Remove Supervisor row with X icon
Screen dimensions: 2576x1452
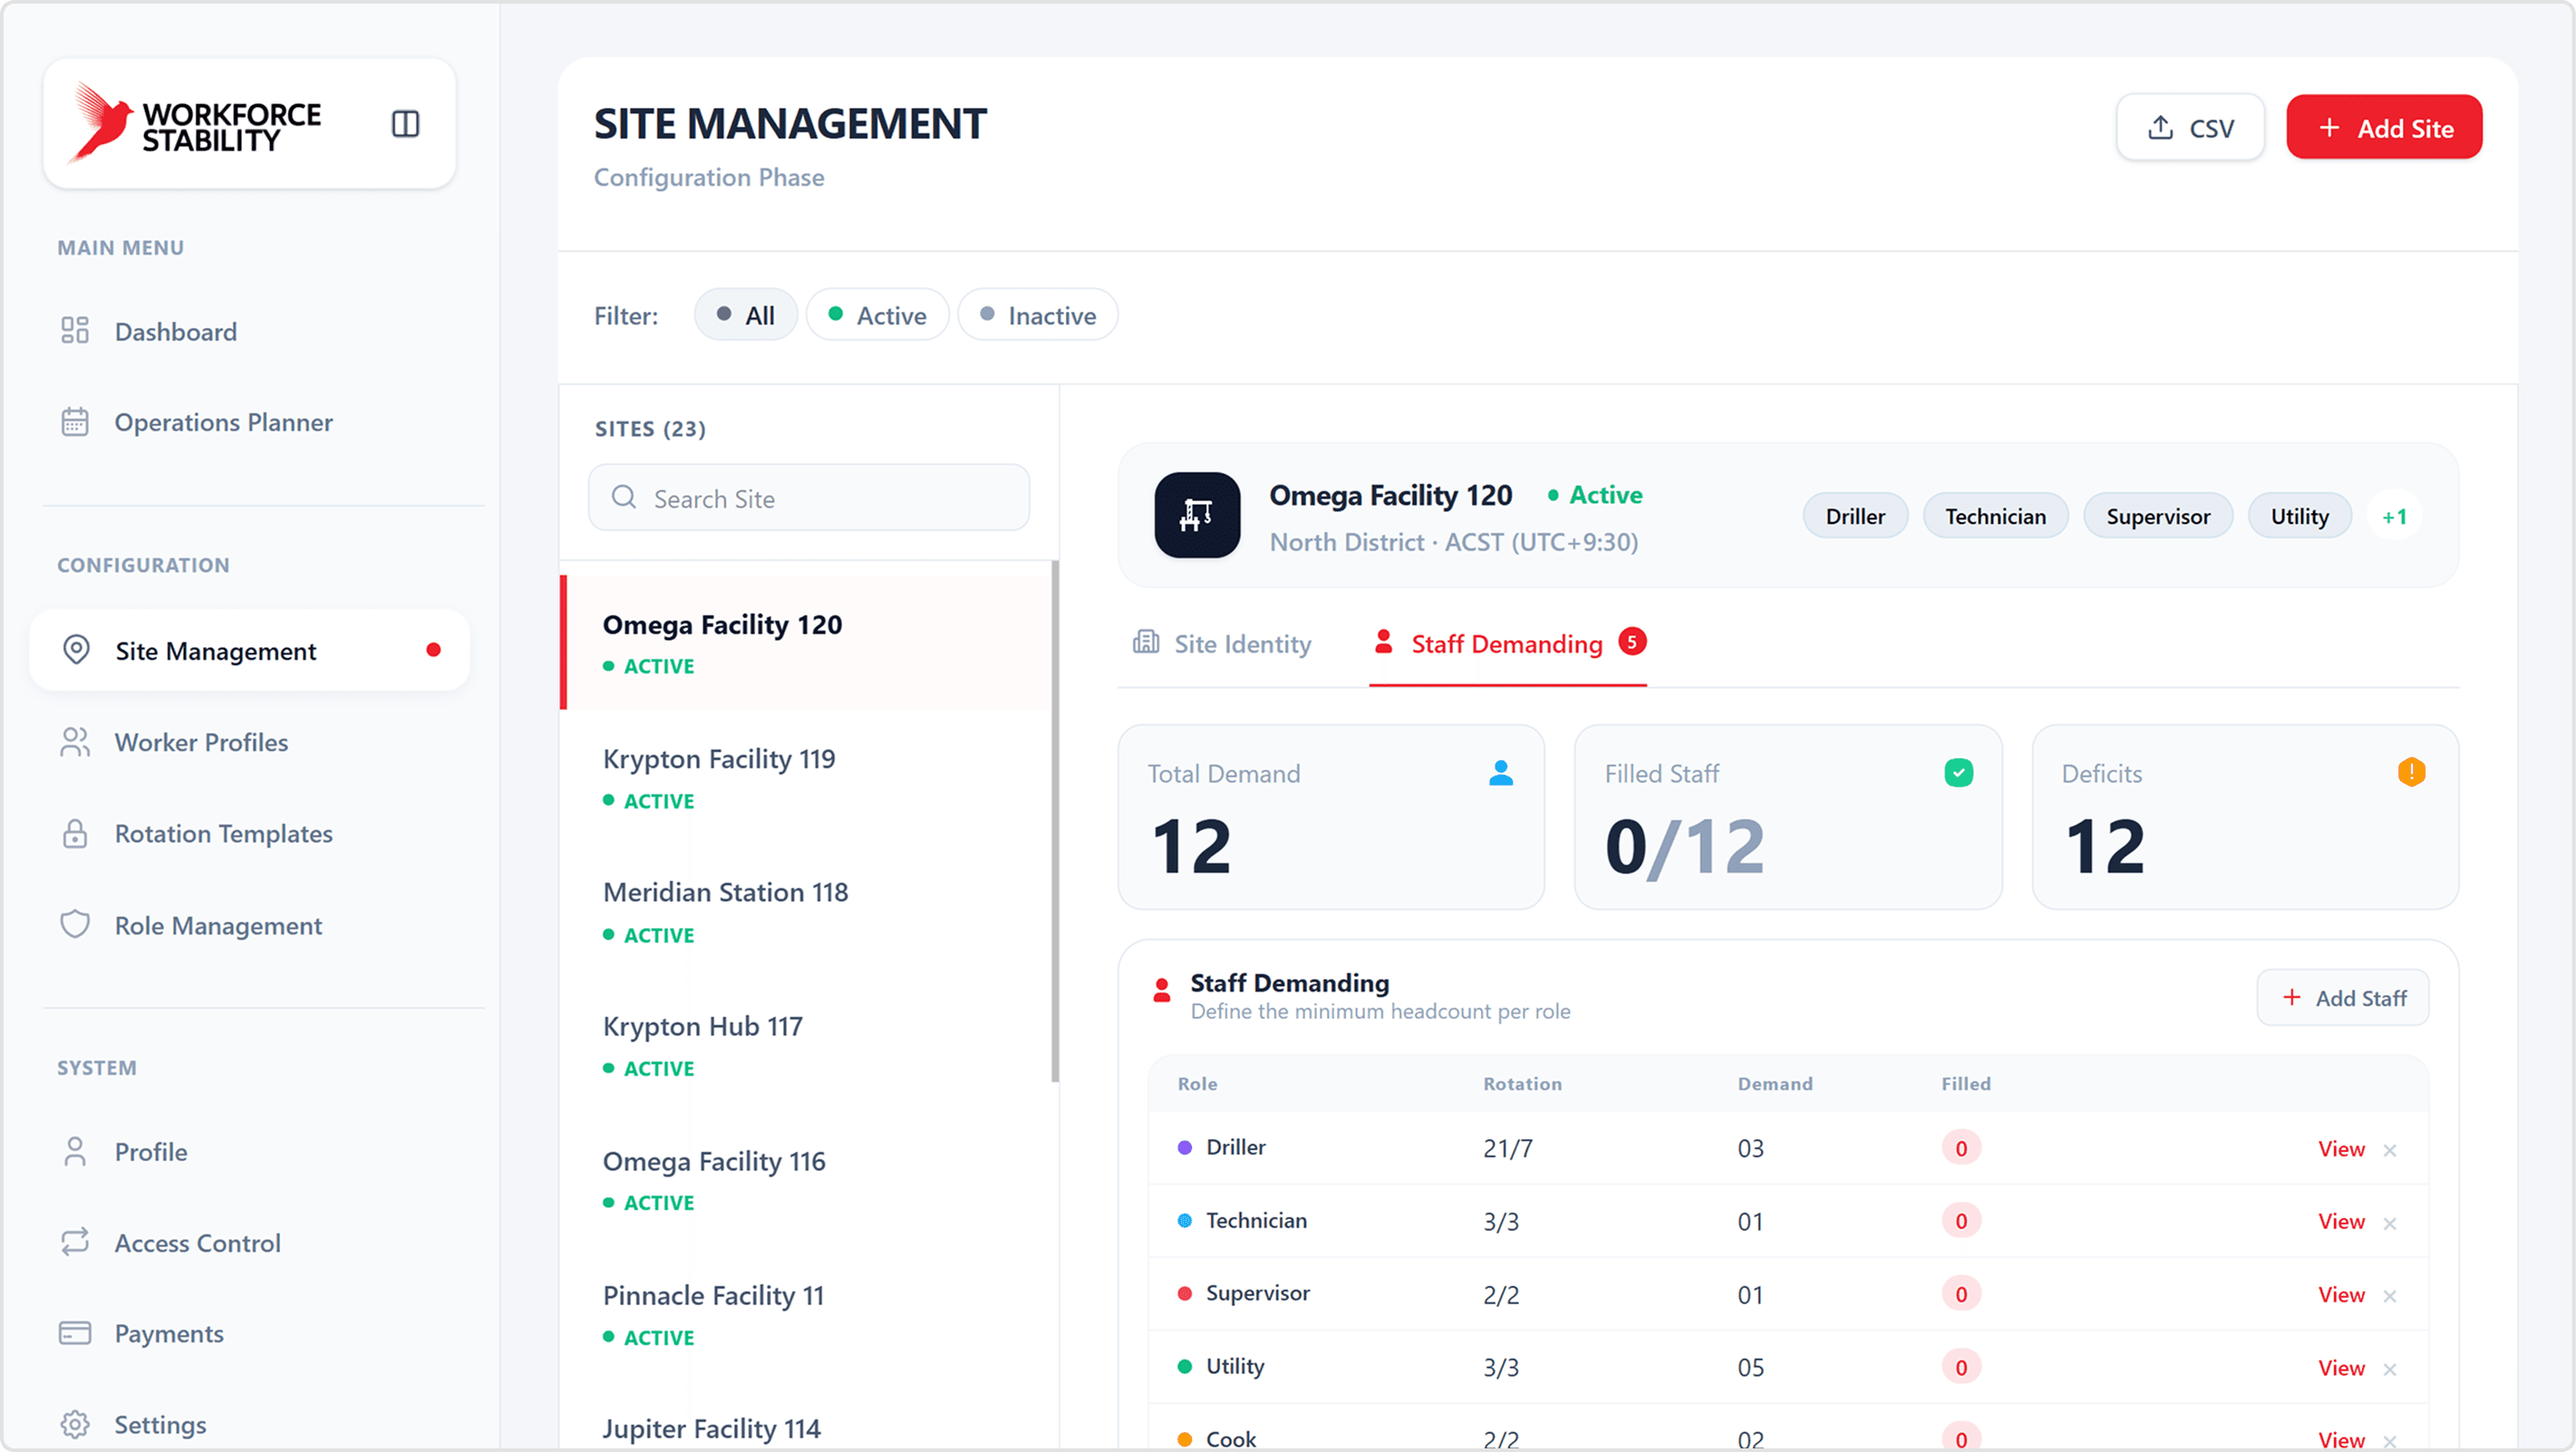[x=2390, y=1296]
